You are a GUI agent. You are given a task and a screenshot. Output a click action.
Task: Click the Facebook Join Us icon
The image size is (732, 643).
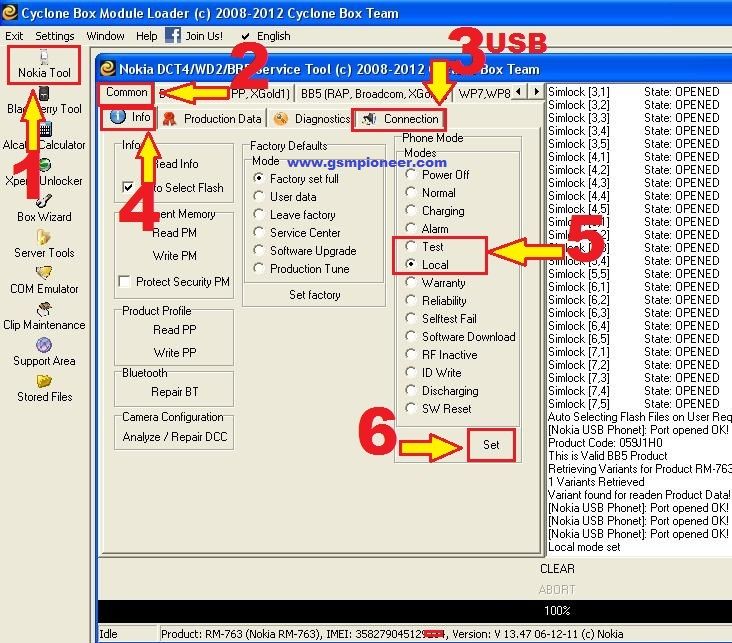click(x=173, y=35)
